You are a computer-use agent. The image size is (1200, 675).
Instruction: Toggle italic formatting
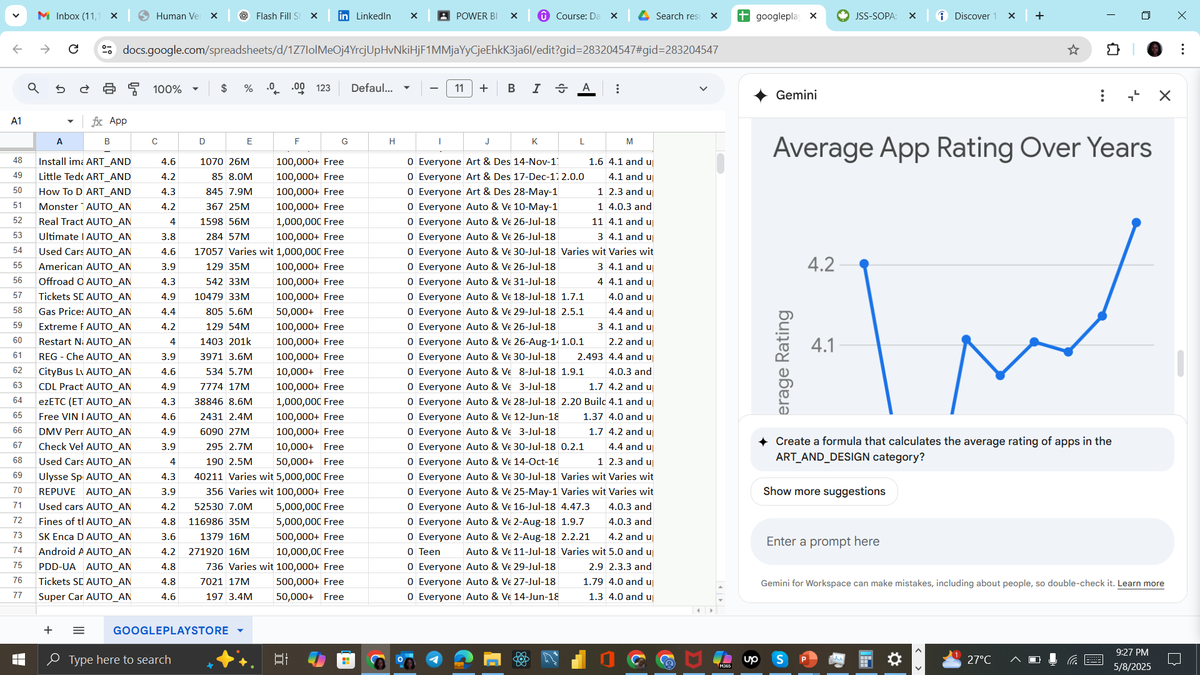[x=536, y=89]
